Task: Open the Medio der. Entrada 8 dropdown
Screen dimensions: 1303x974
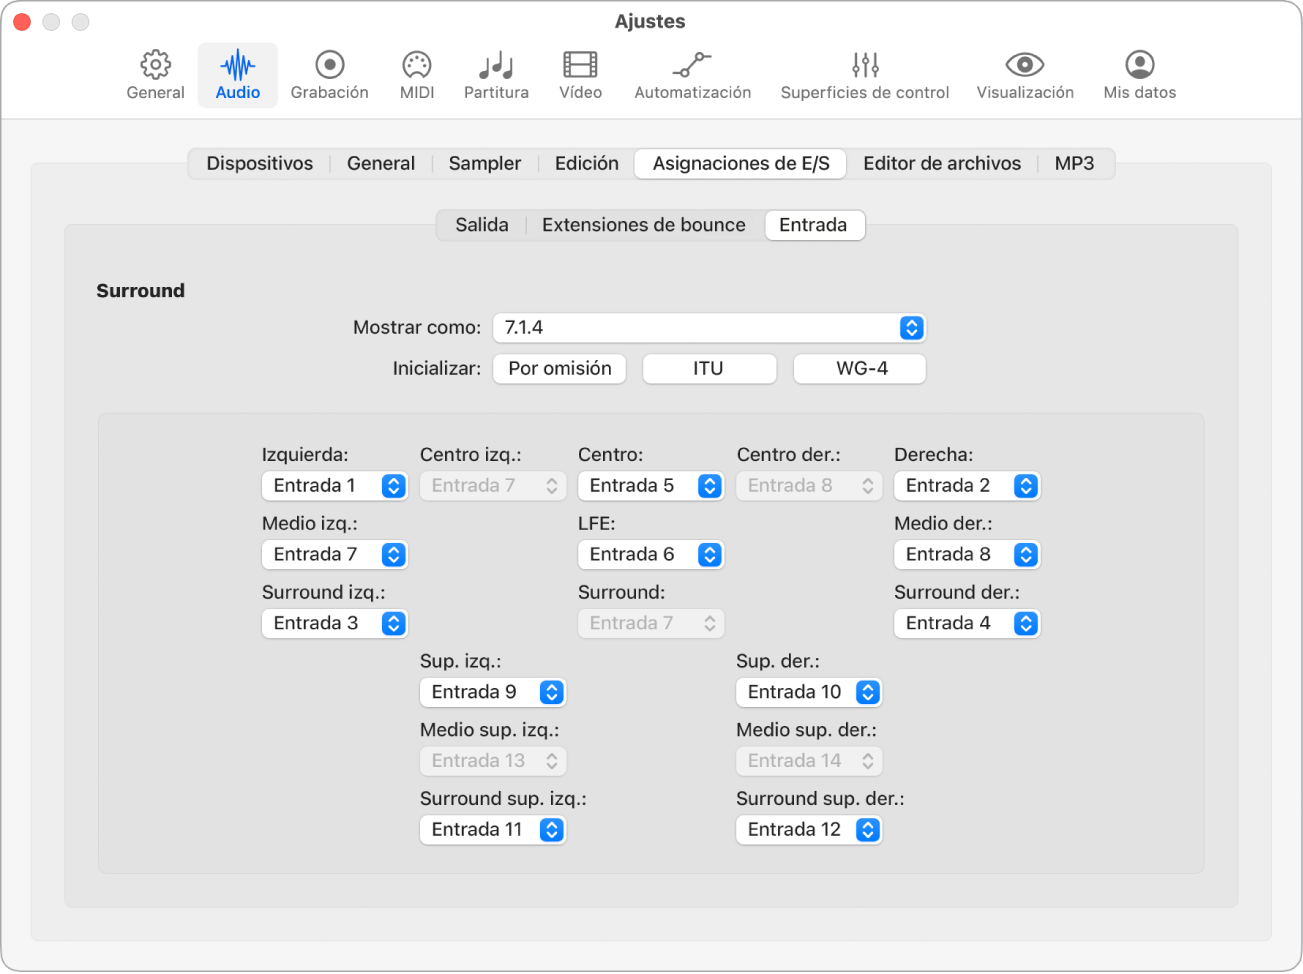Action: point(967,555)
